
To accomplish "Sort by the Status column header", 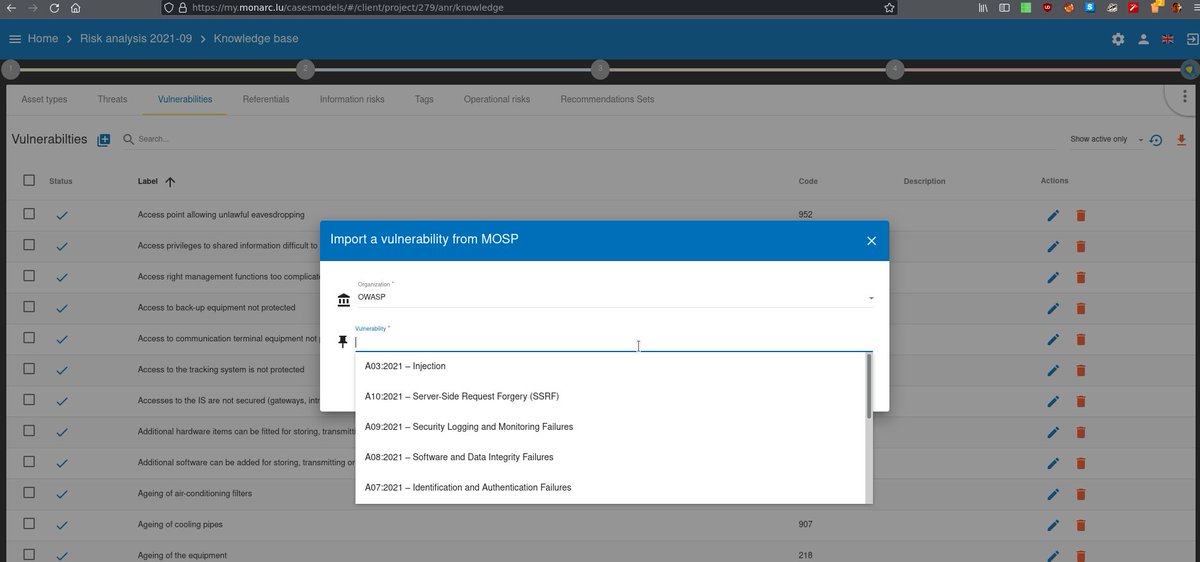I will [61, 182].
